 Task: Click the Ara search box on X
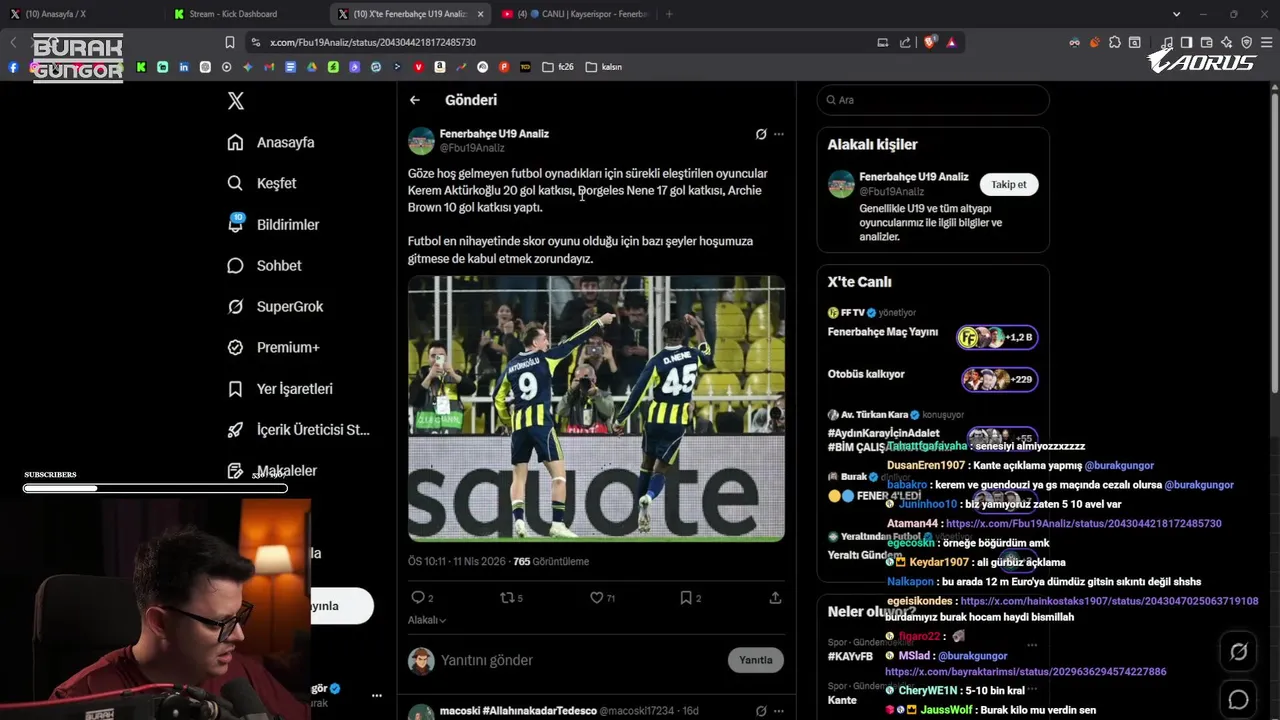coord(933,100)
